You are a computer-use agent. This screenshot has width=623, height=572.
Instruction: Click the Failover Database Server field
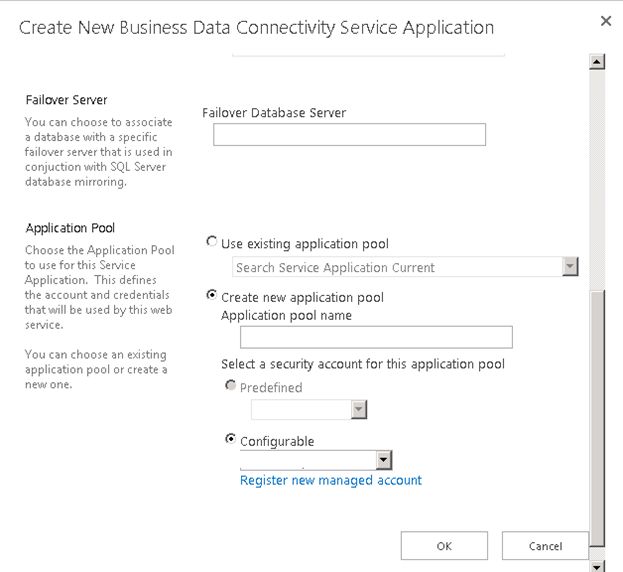349,135
